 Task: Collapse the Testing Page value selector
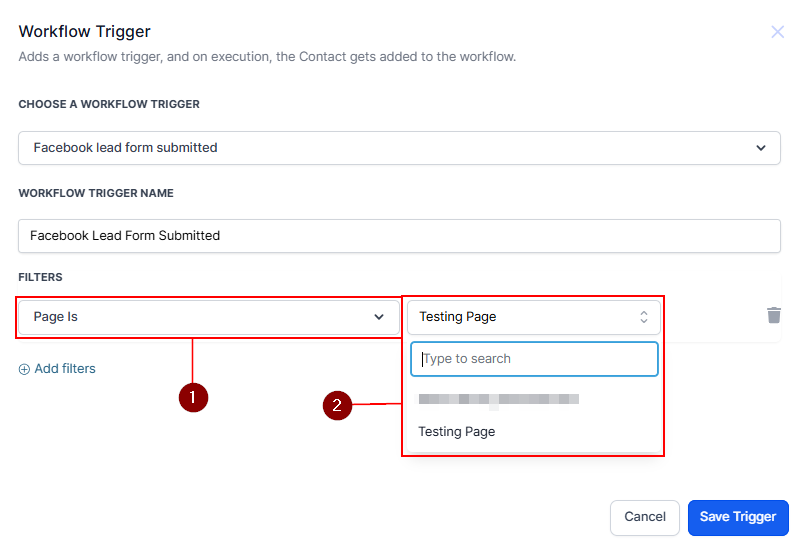[x=534, y=317]
